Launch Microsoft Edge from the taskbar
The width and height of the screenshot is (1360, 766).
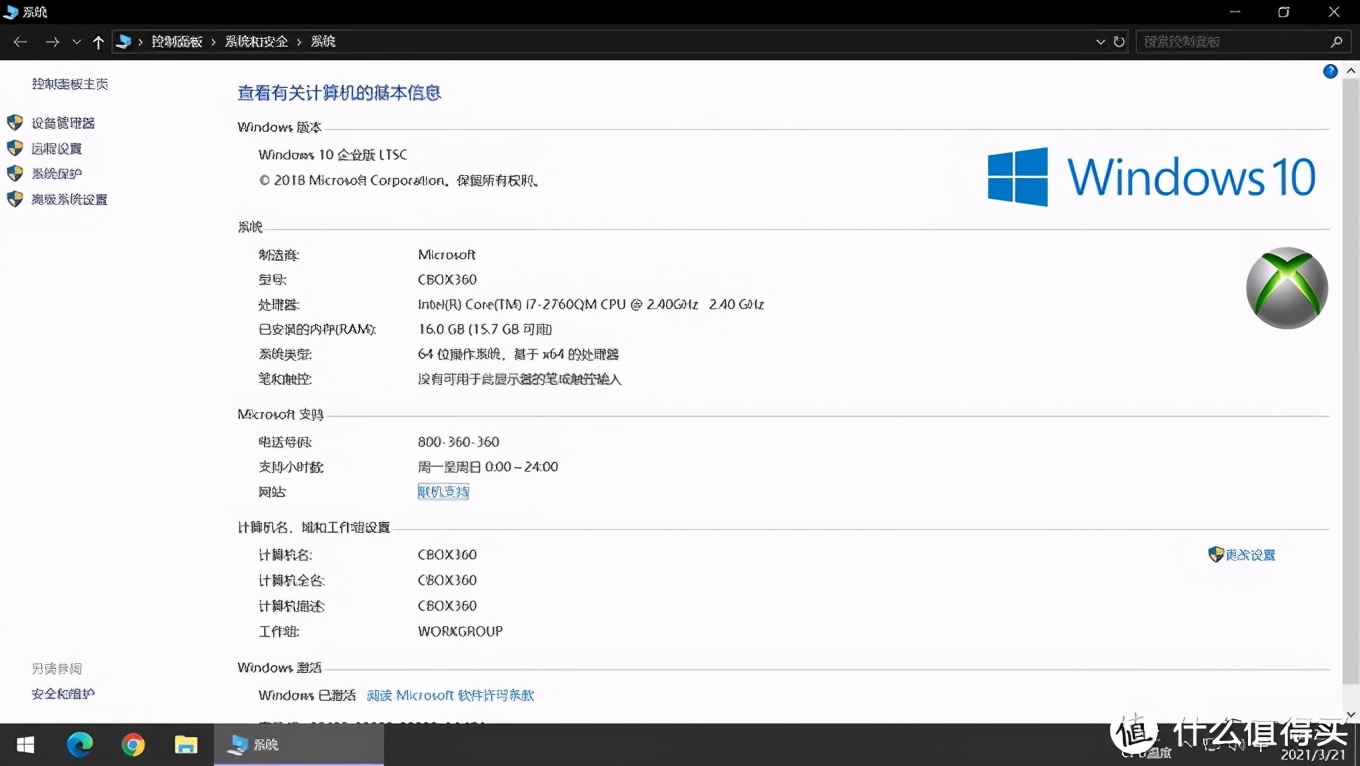[80, 744]
